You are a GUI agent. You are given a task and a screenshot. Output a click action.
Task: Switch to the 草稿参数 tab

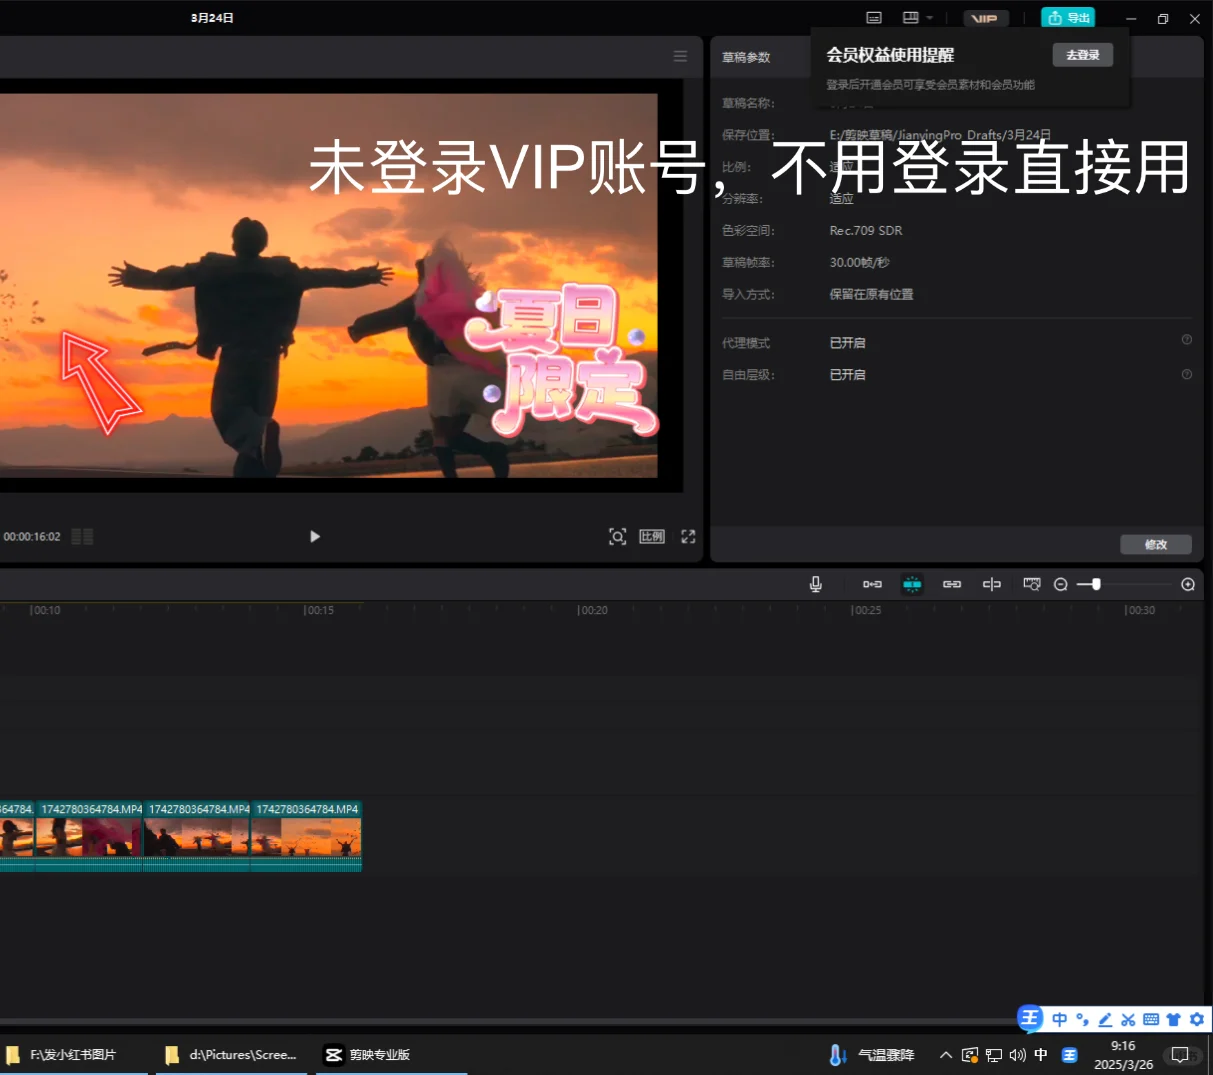click(x=747, y=57)
